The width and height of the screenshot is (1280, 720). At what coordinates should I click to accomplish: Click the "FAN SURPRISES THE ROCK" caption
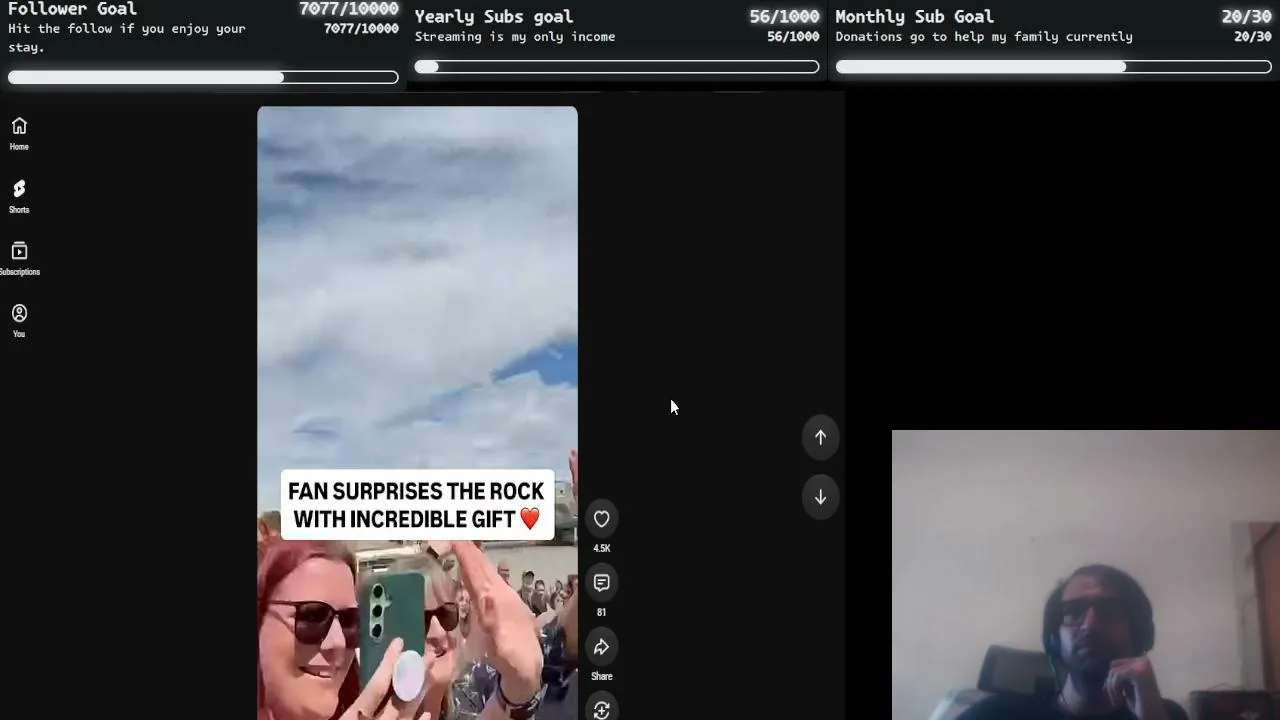point(417,505)
